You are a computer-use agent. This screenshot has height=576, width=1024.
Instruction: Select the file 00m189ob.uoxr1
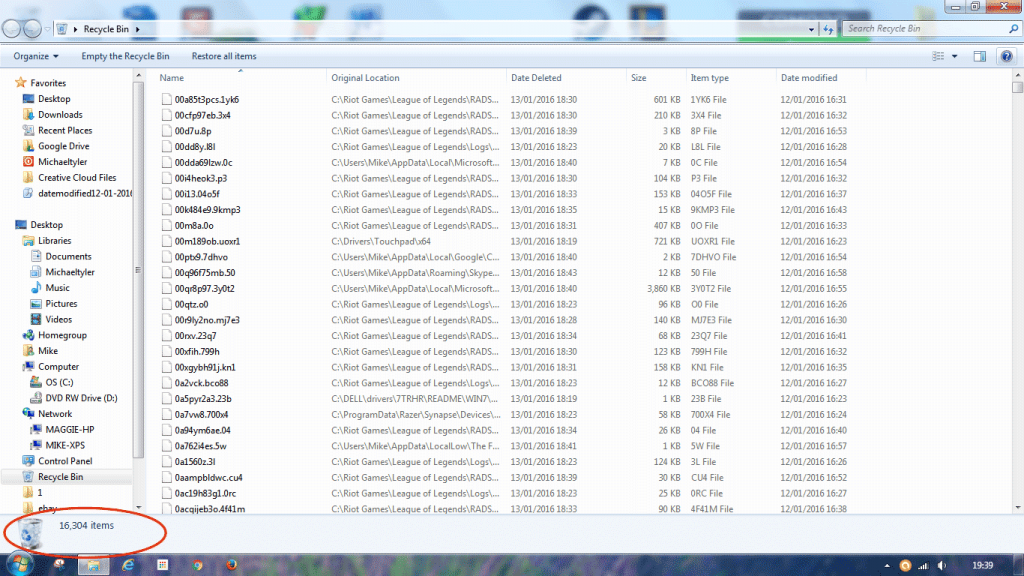pyautogui.click(x=207, y=241)
